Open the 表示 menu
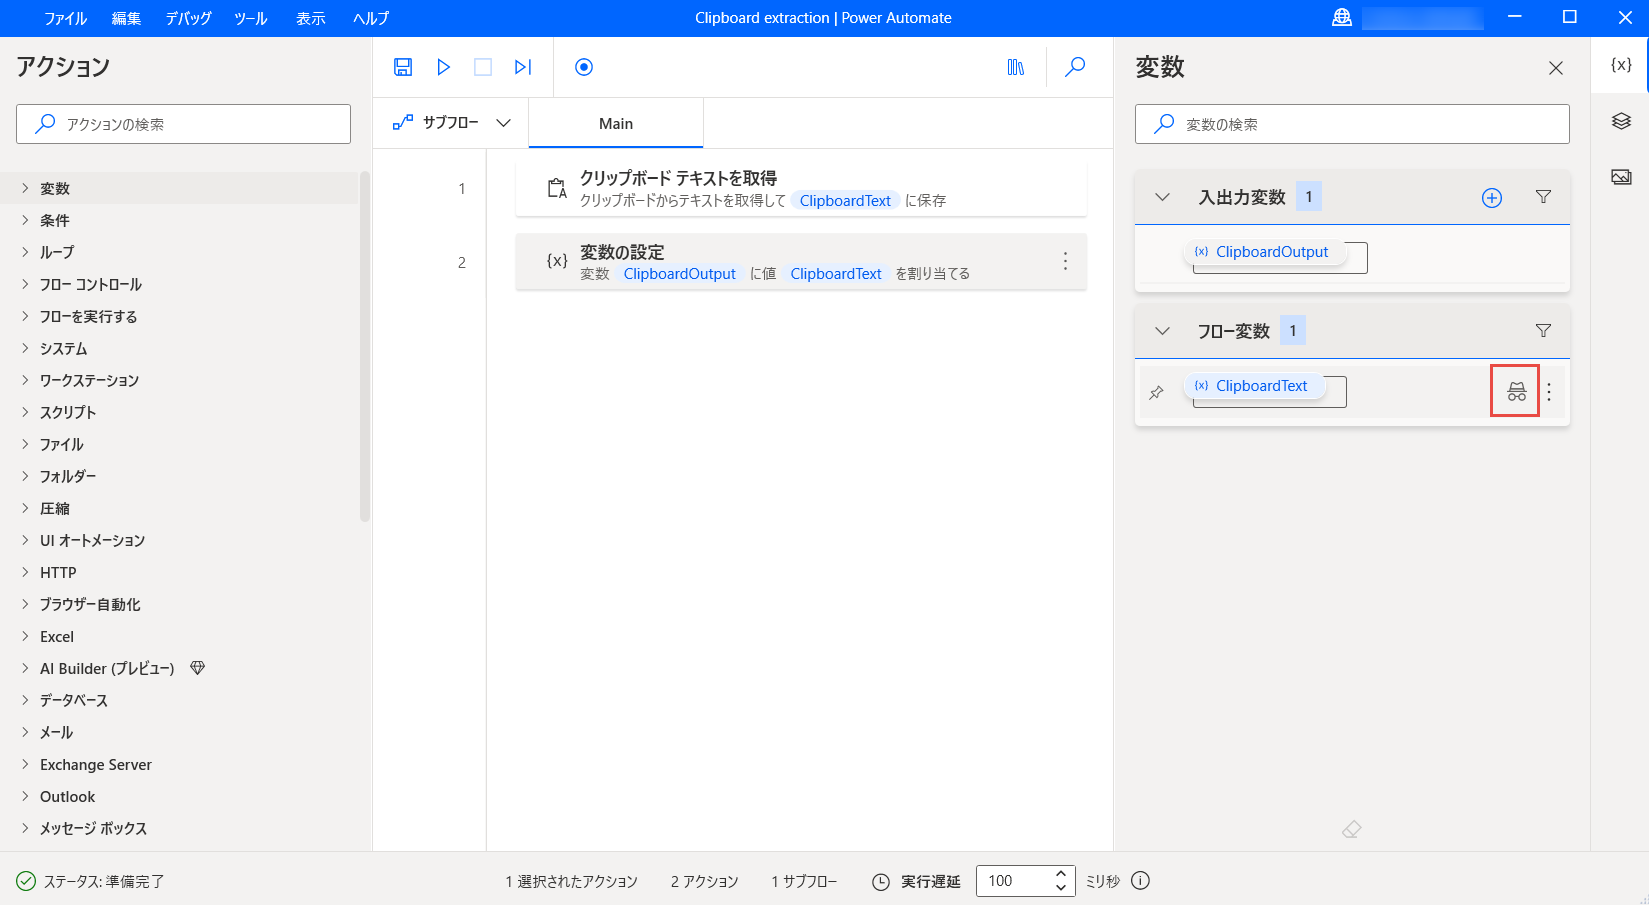 pyautogui.click(x=311, y=18)
